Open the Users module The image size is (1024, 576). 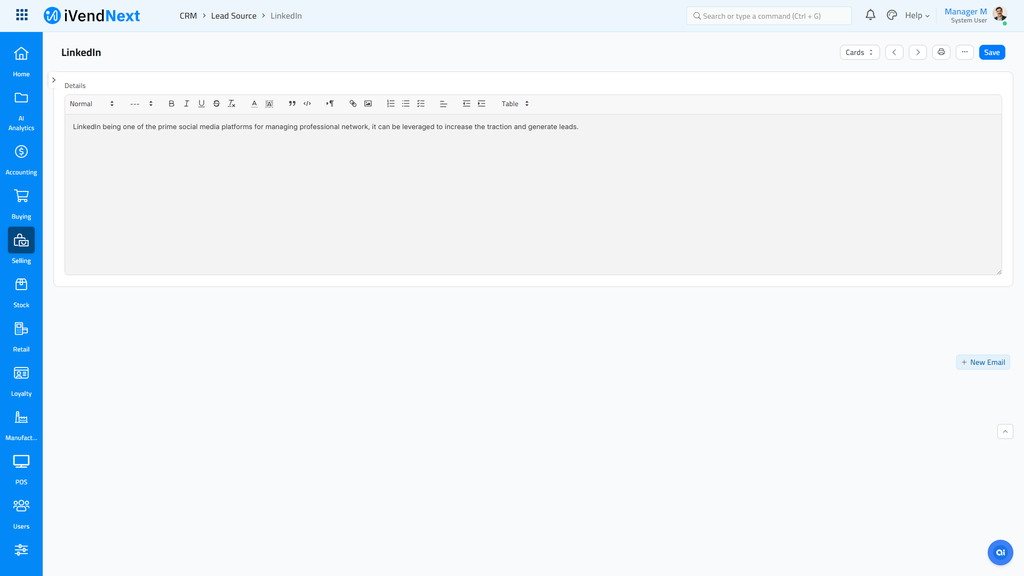pos(21,513)
